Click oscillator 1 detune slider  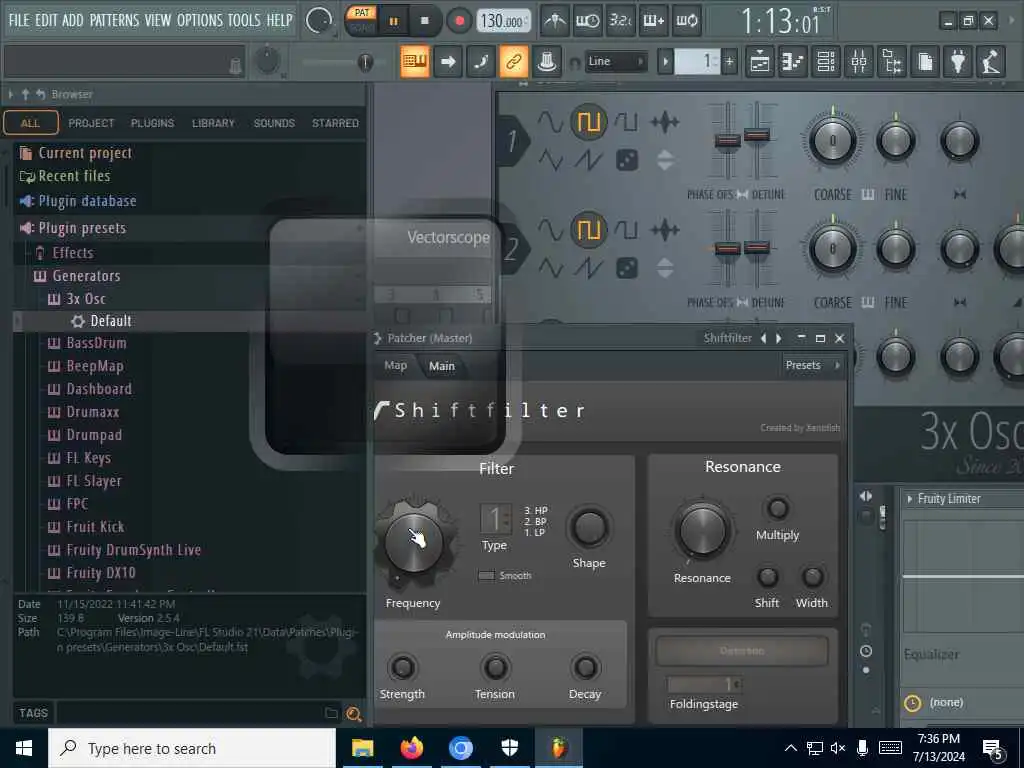click(x=757, y=135)
